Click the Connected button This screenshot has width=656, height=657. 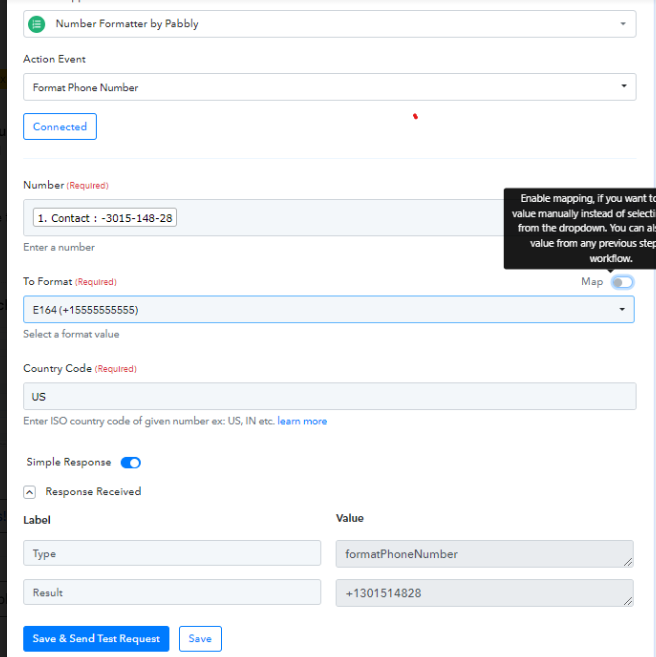[x=60, y=127]
